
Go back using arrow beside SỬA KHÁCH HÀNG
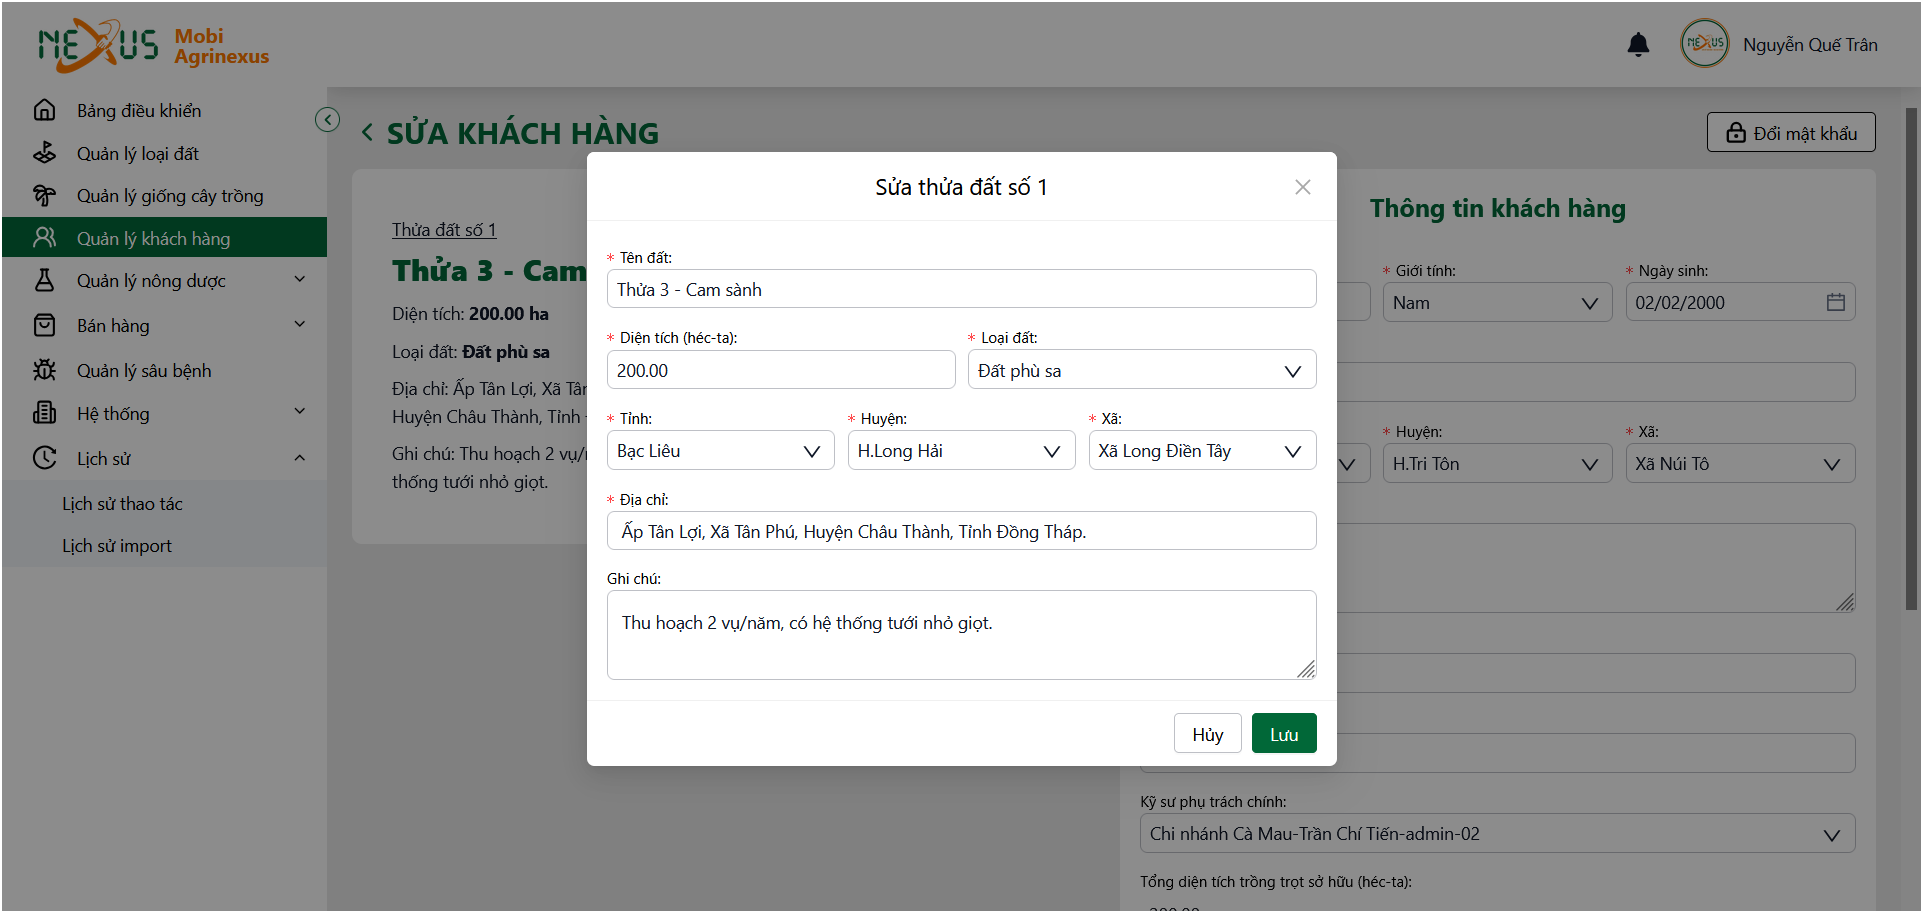tap(367, 132)
